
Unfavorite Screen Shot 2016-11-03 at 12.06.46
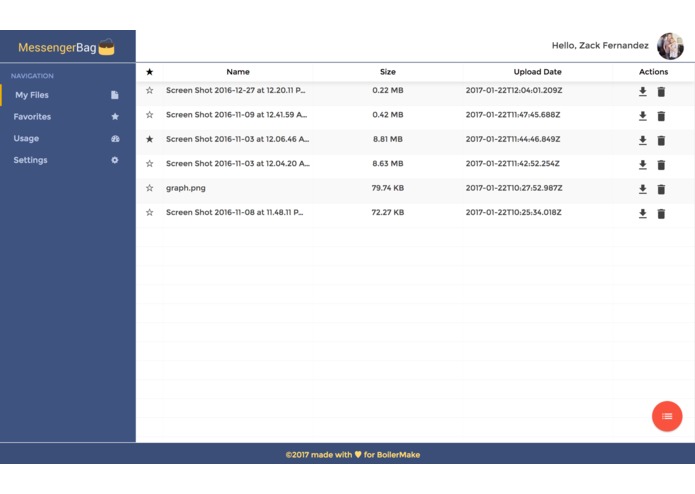click(x=149, y=139)
